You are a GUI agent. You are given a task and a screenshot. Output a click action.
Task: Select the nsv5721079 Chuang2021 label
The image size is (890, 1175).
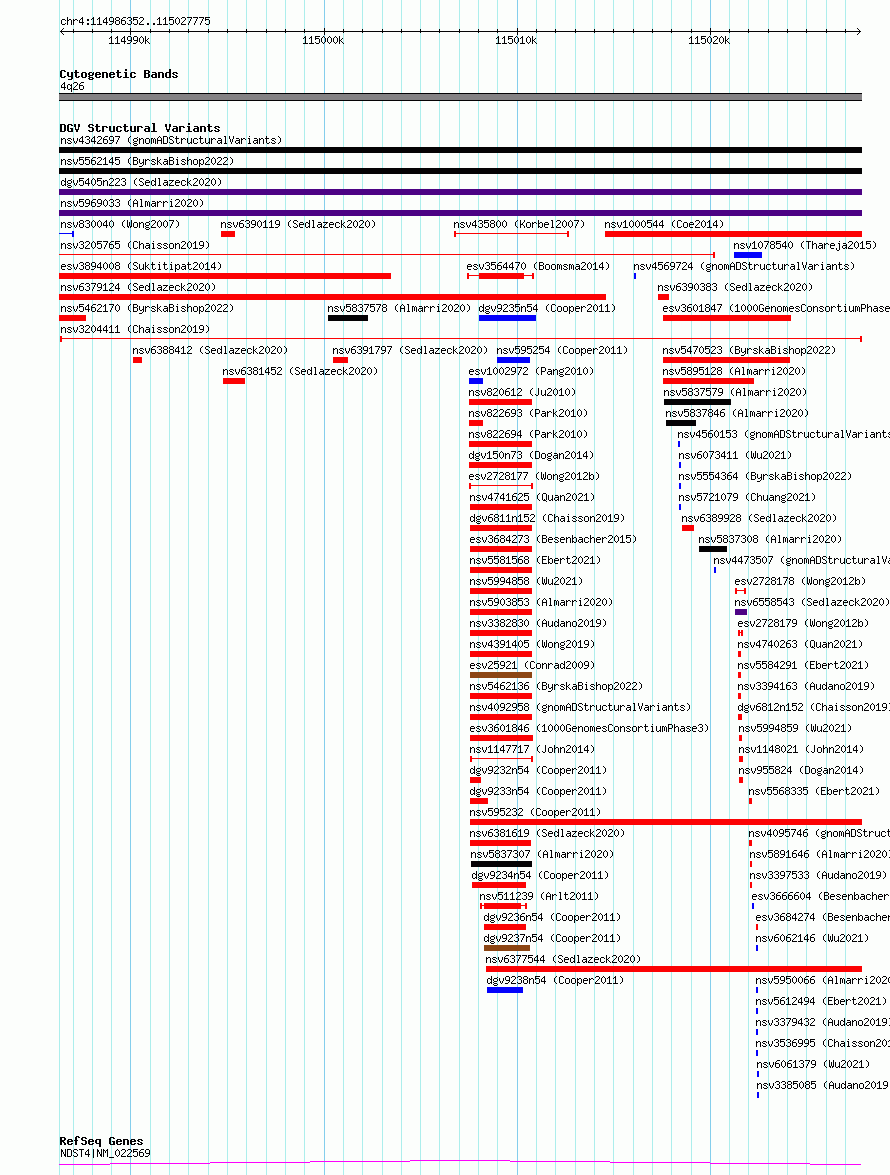click(747, 497)
